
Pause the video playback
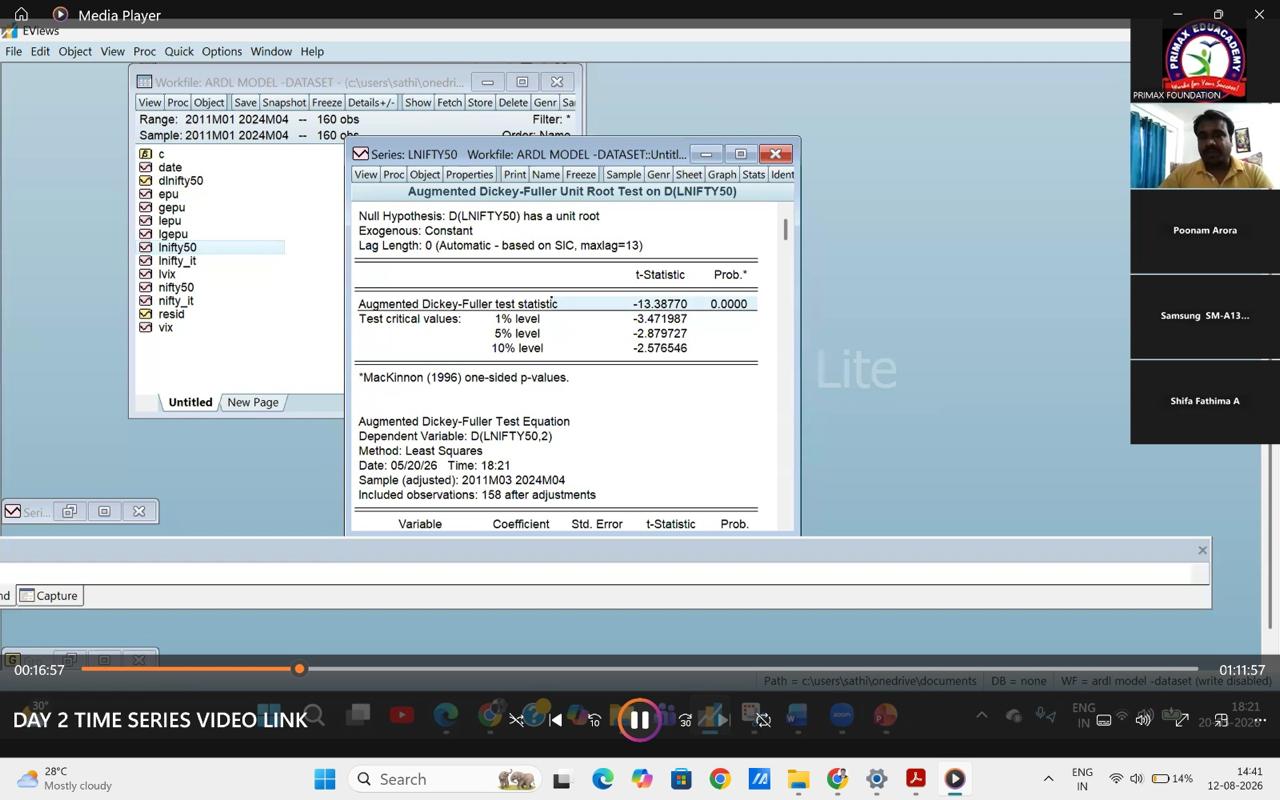[639, 719]
